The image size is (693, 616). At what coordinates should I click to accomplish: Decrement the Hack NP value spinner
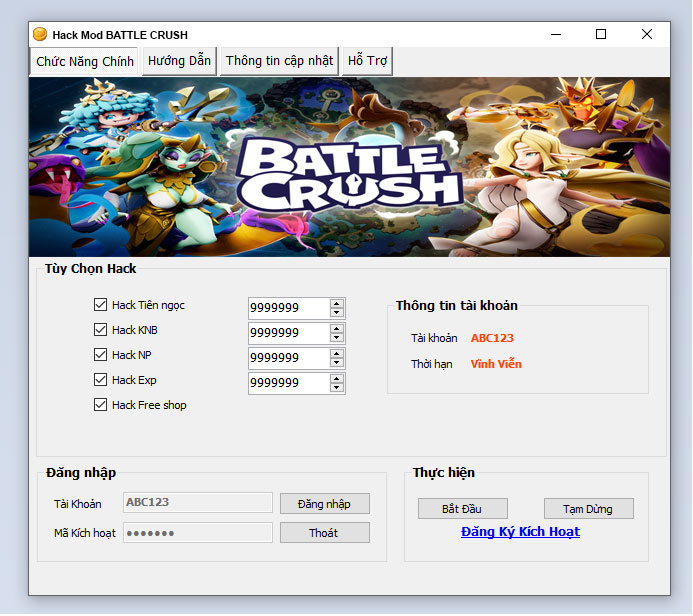[x=337, y=363]
